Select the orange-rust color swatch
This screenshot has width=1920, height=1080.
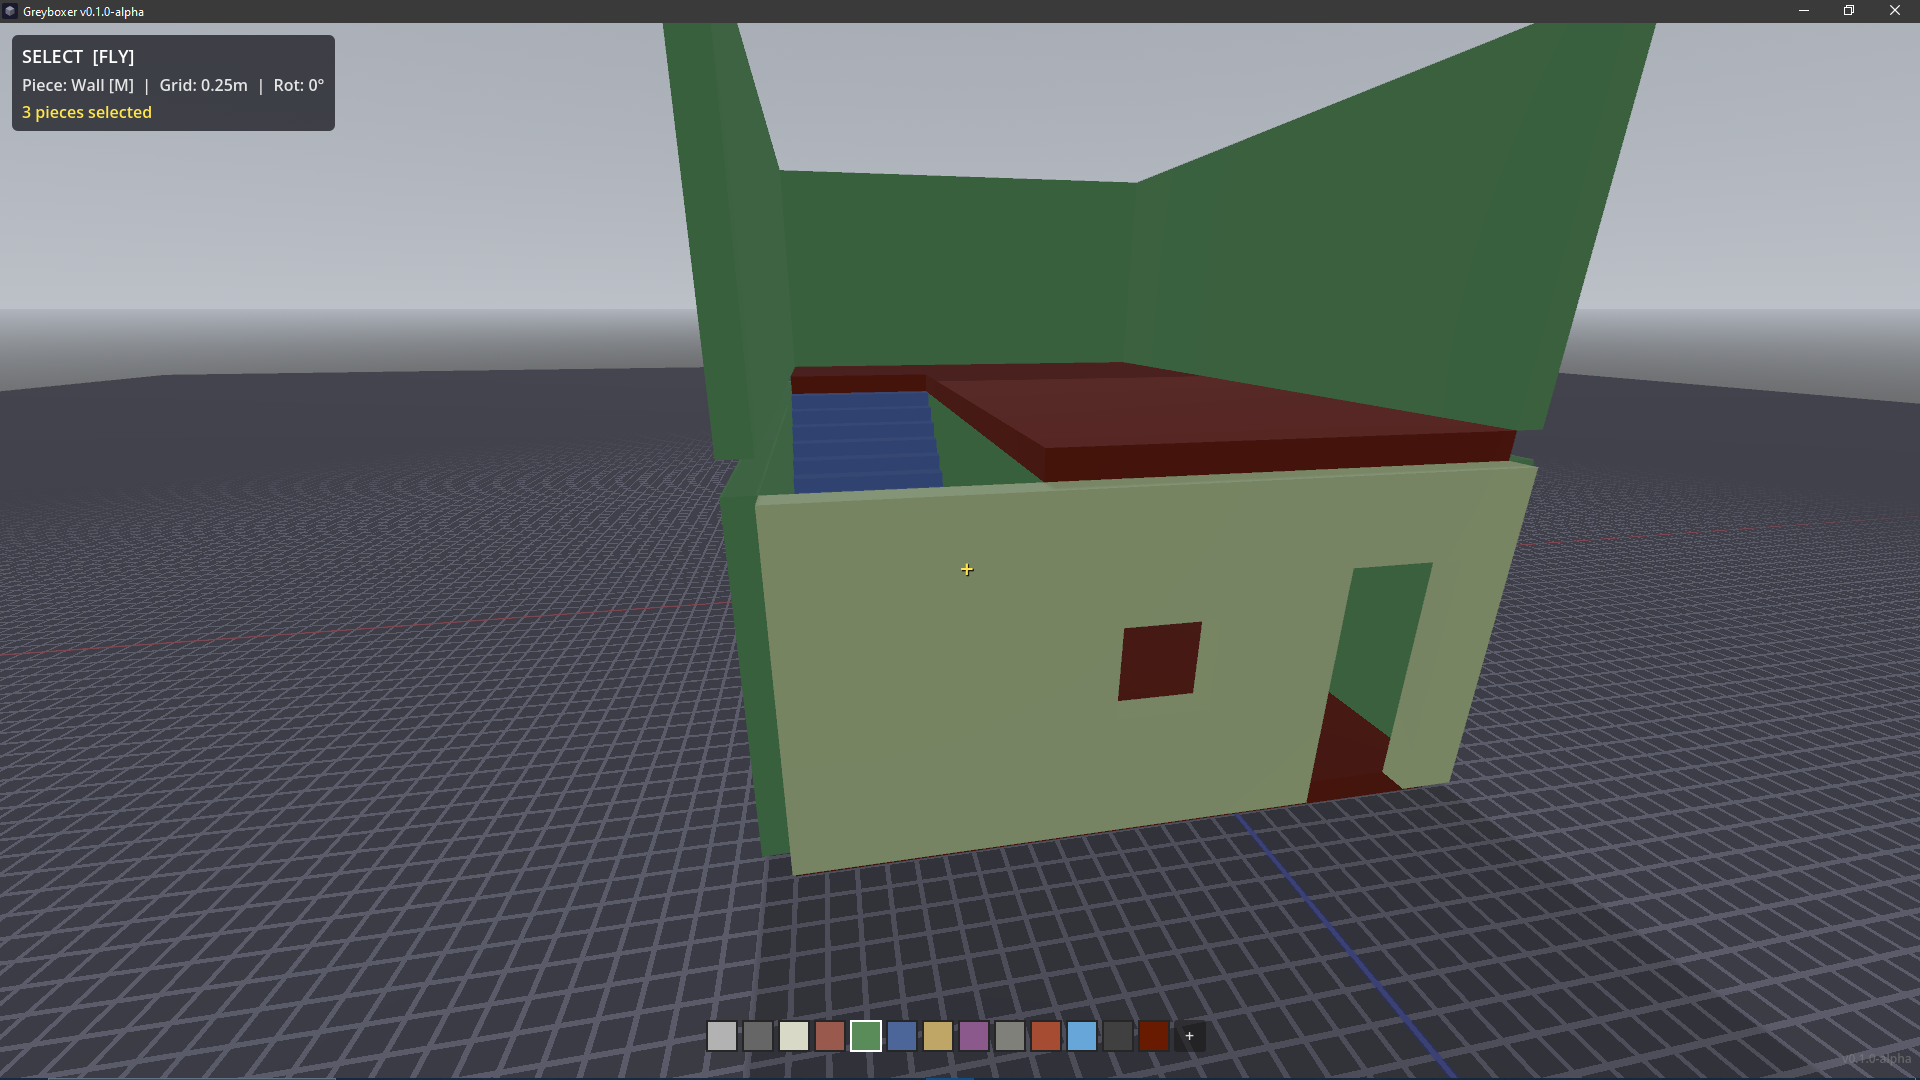(x=1045, y=1036)
